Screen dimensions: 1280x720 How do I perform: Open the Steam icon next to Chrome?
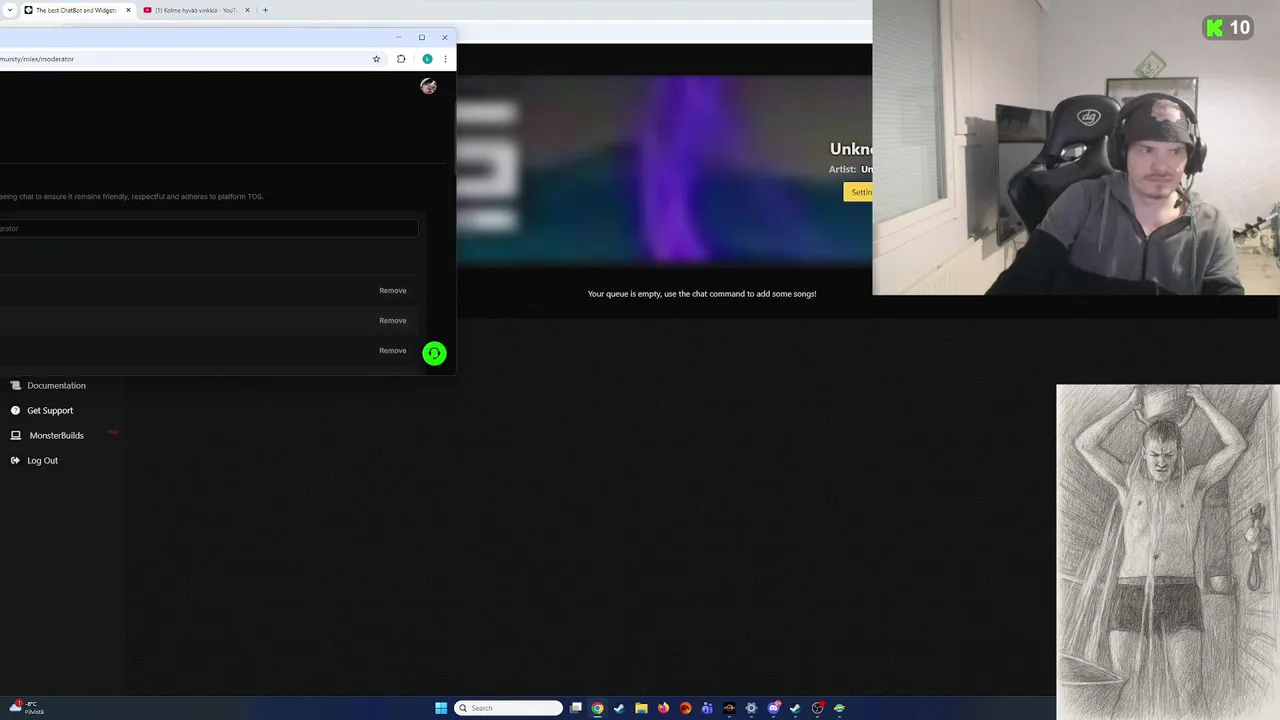(619, 708)
